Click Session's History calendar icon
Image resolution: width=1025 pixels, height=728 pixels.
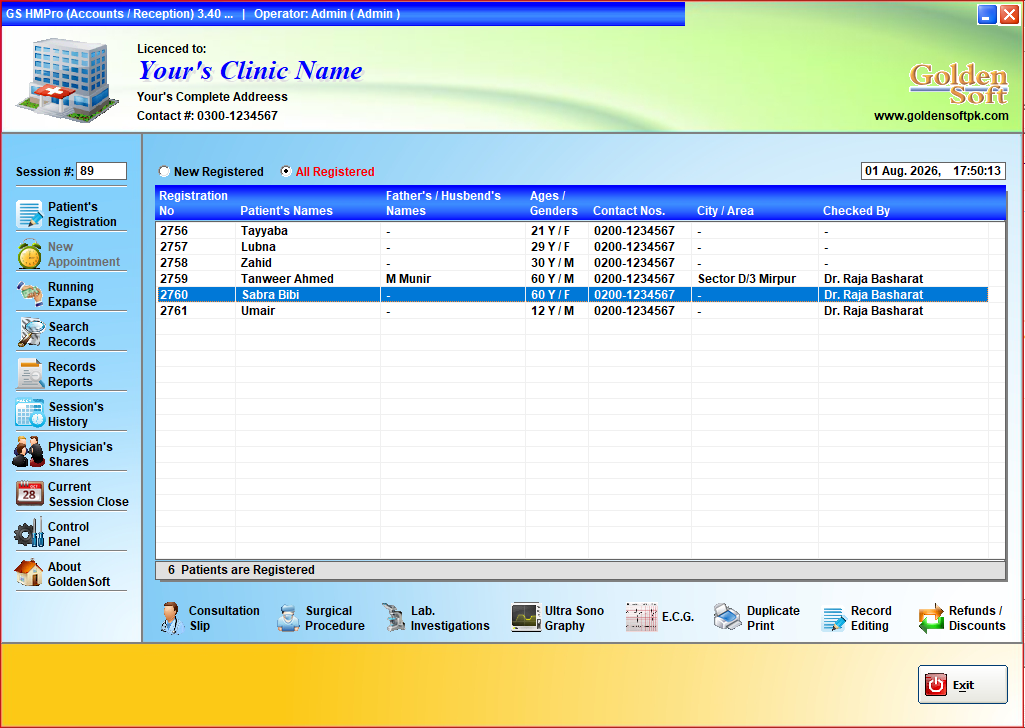coord(30,414)
